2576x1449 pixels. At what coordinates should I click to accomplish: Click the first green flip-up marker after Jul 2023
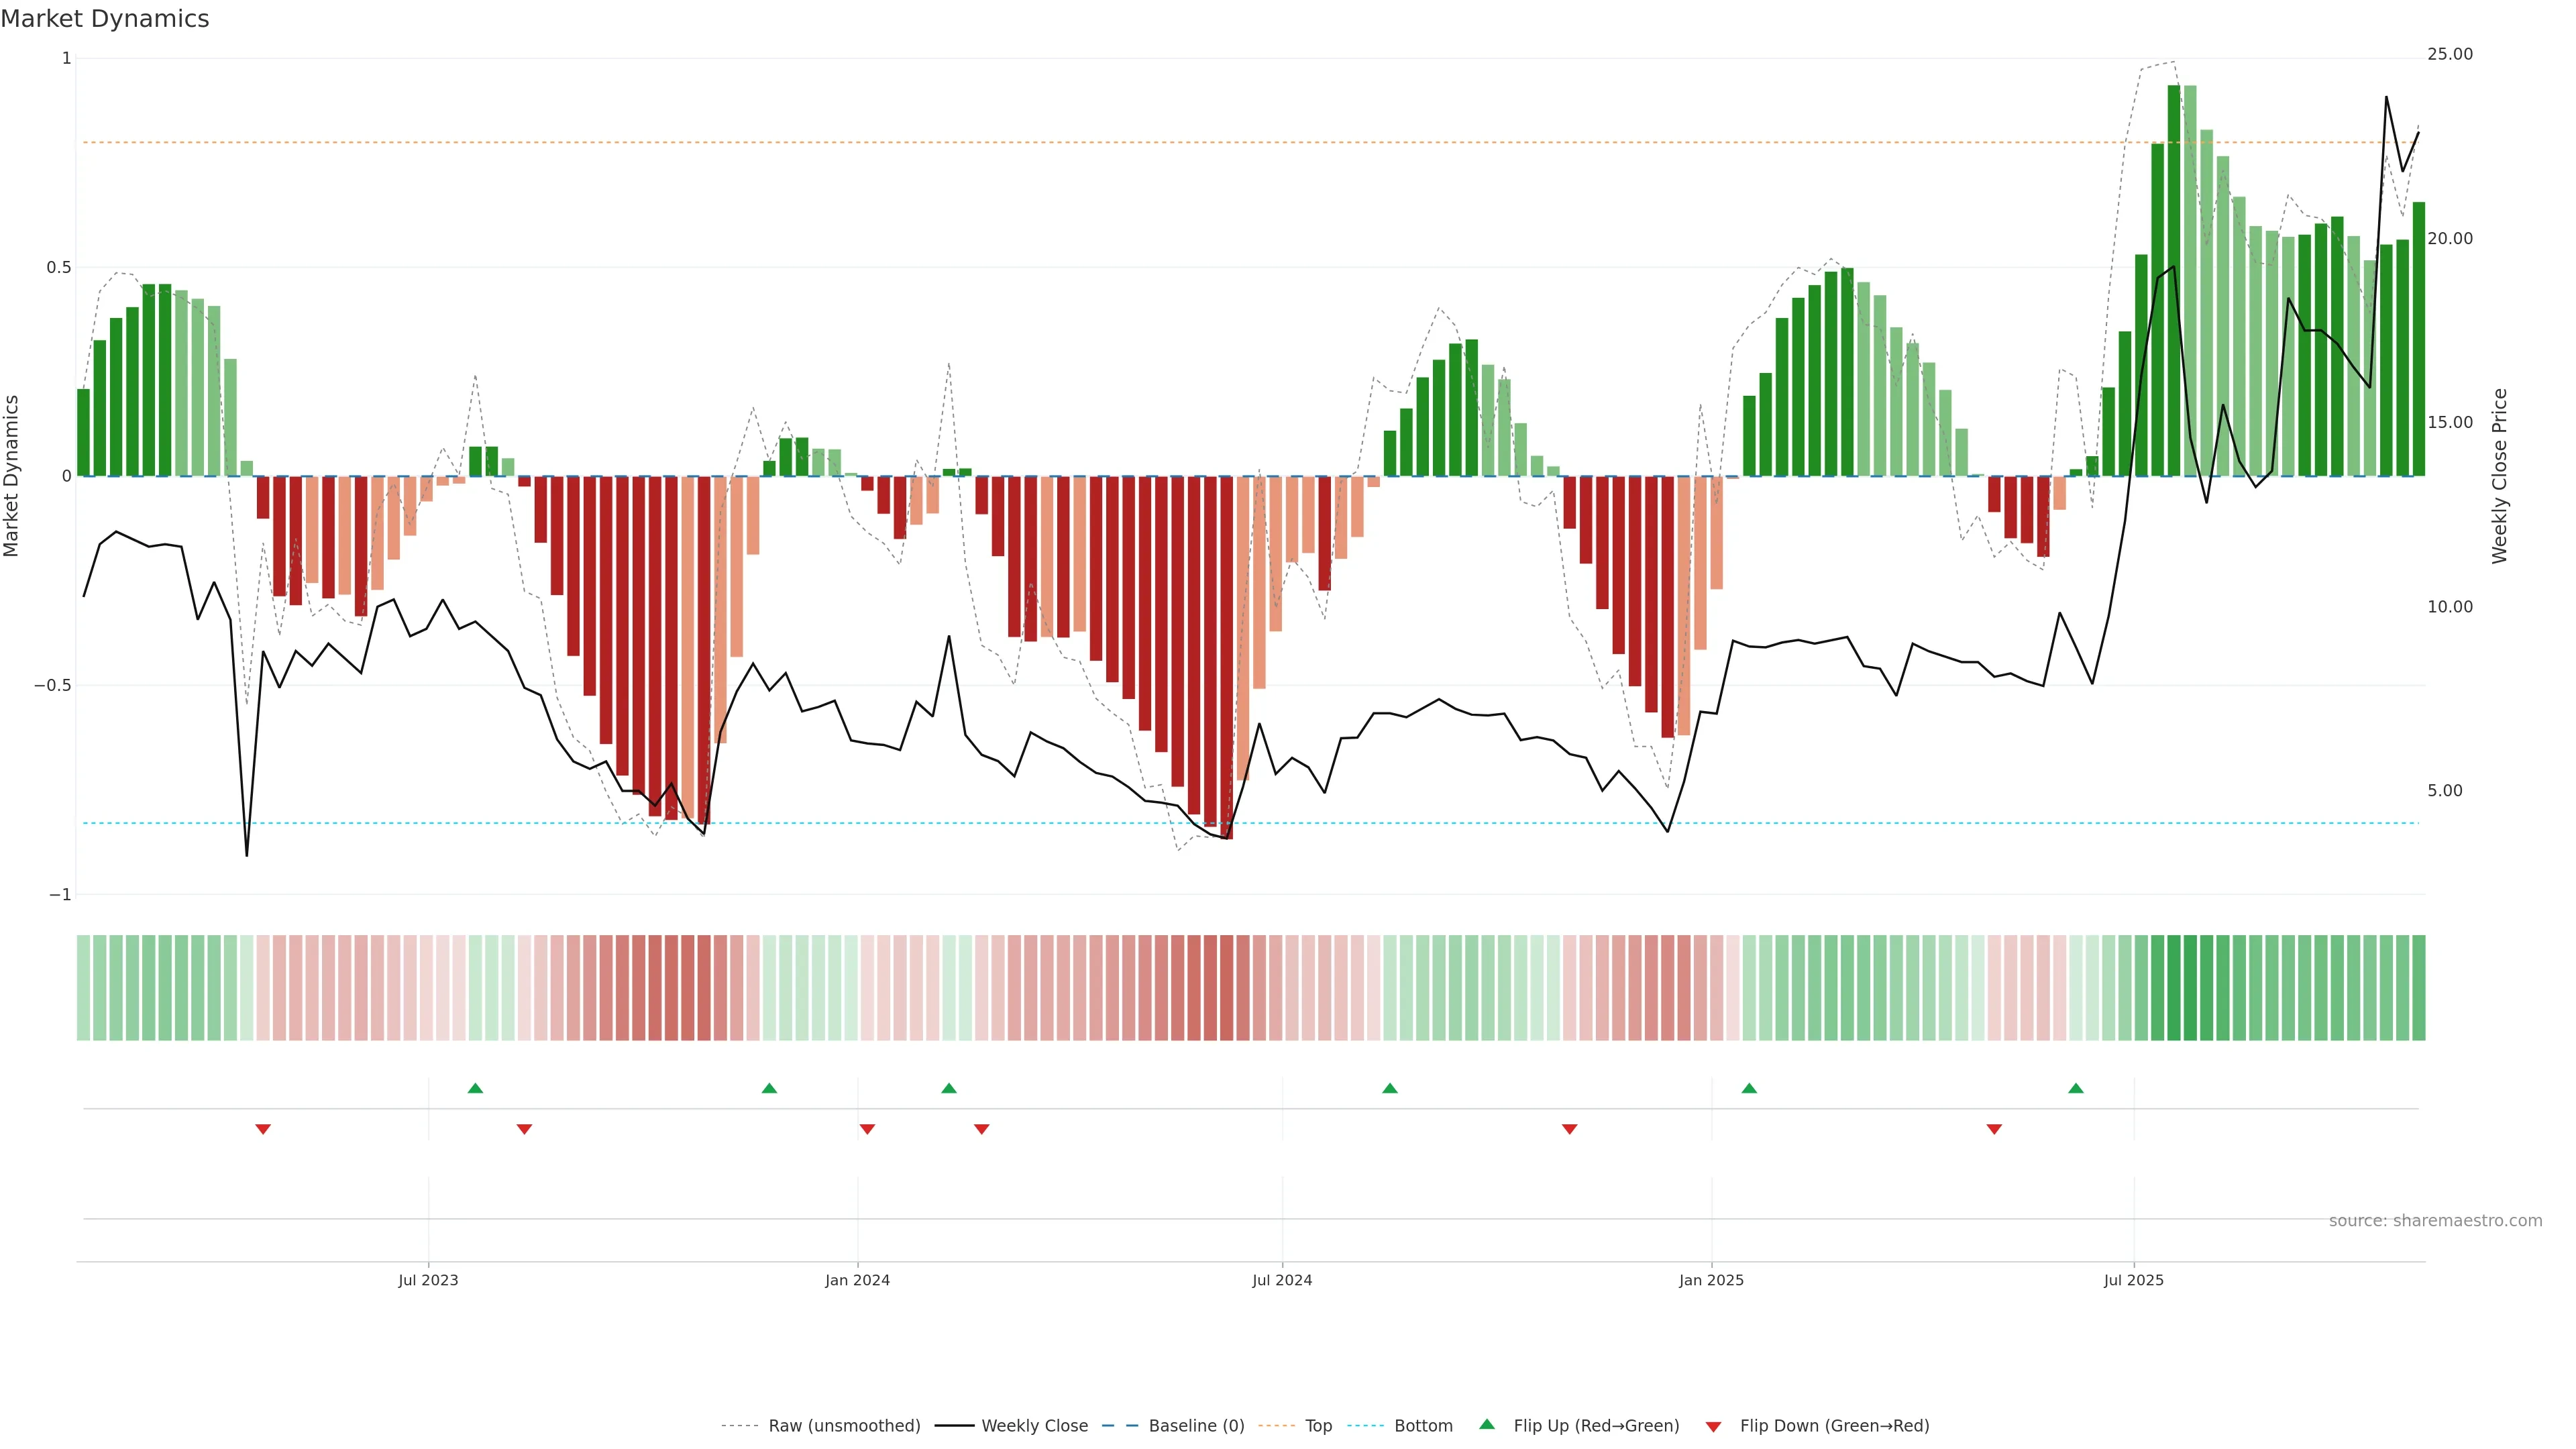[x=475, y=1088]
